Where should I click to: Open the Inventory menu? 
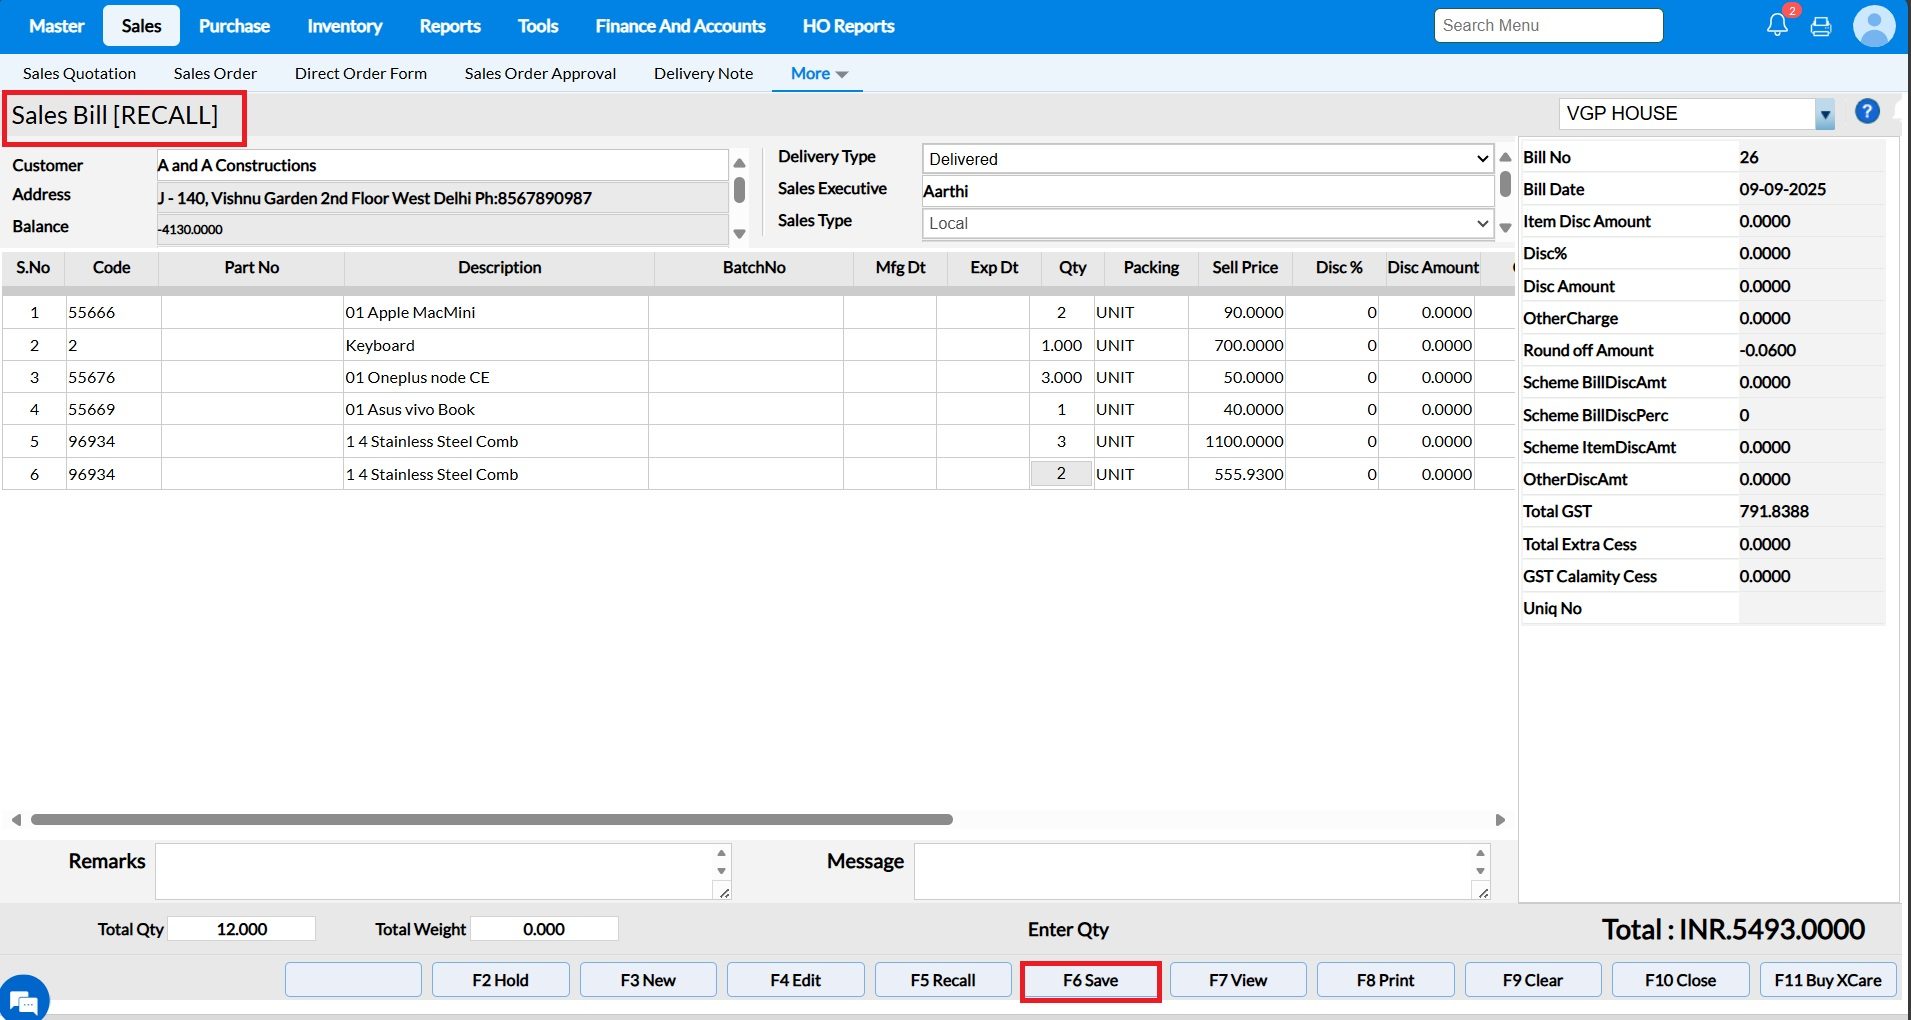[344, 26]
